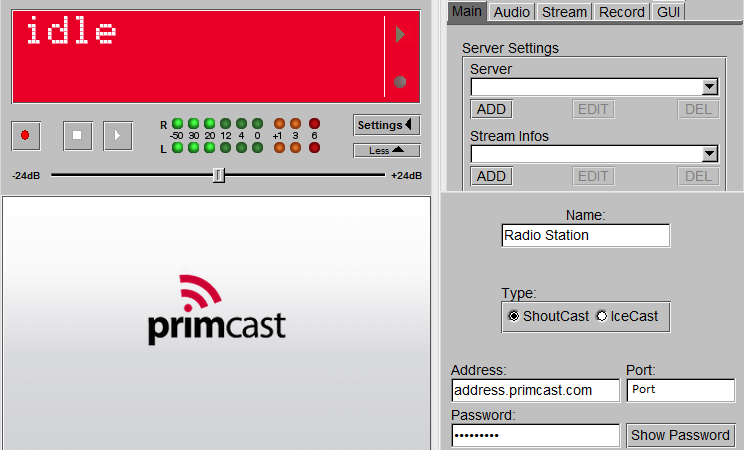Click the L channel first green LED
The height and width of the screenshot is (450, 744).
pyautogui.click(x=177, y=147)
